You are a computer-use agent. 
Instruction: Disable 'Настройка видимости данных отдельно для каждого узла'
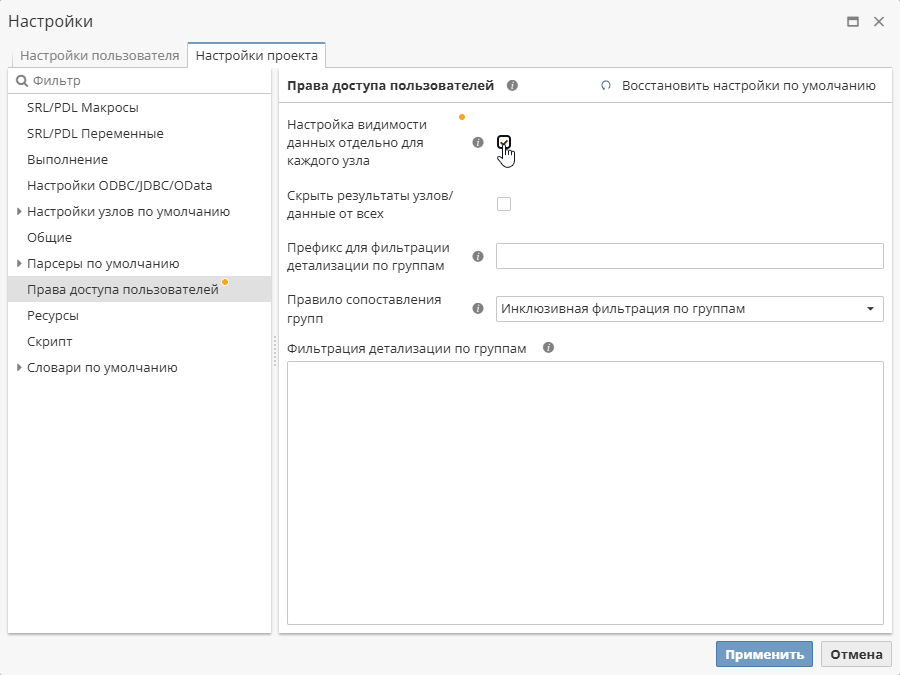tap(504, 141)
